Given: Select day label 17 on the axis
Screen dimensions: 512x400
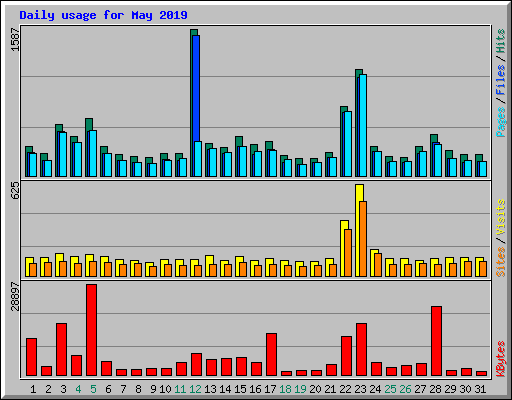Looking at the screenshot, I should coord(270,389).
